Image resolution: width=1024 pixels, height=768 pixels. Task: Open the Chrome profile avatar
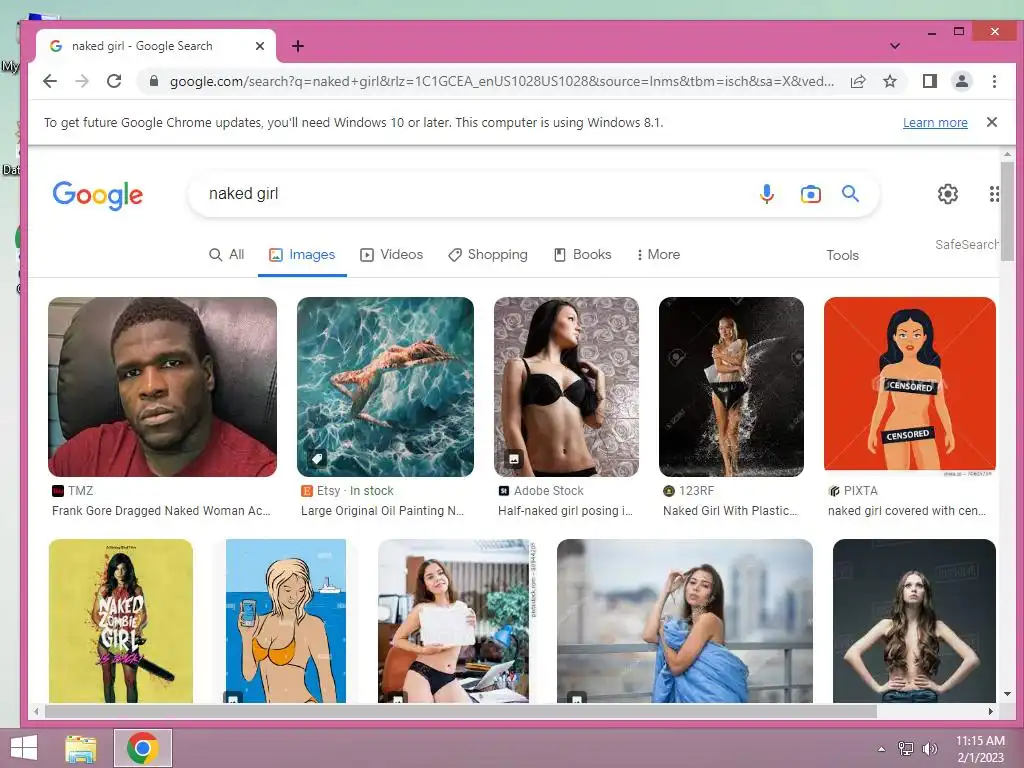tap(962, 81)
